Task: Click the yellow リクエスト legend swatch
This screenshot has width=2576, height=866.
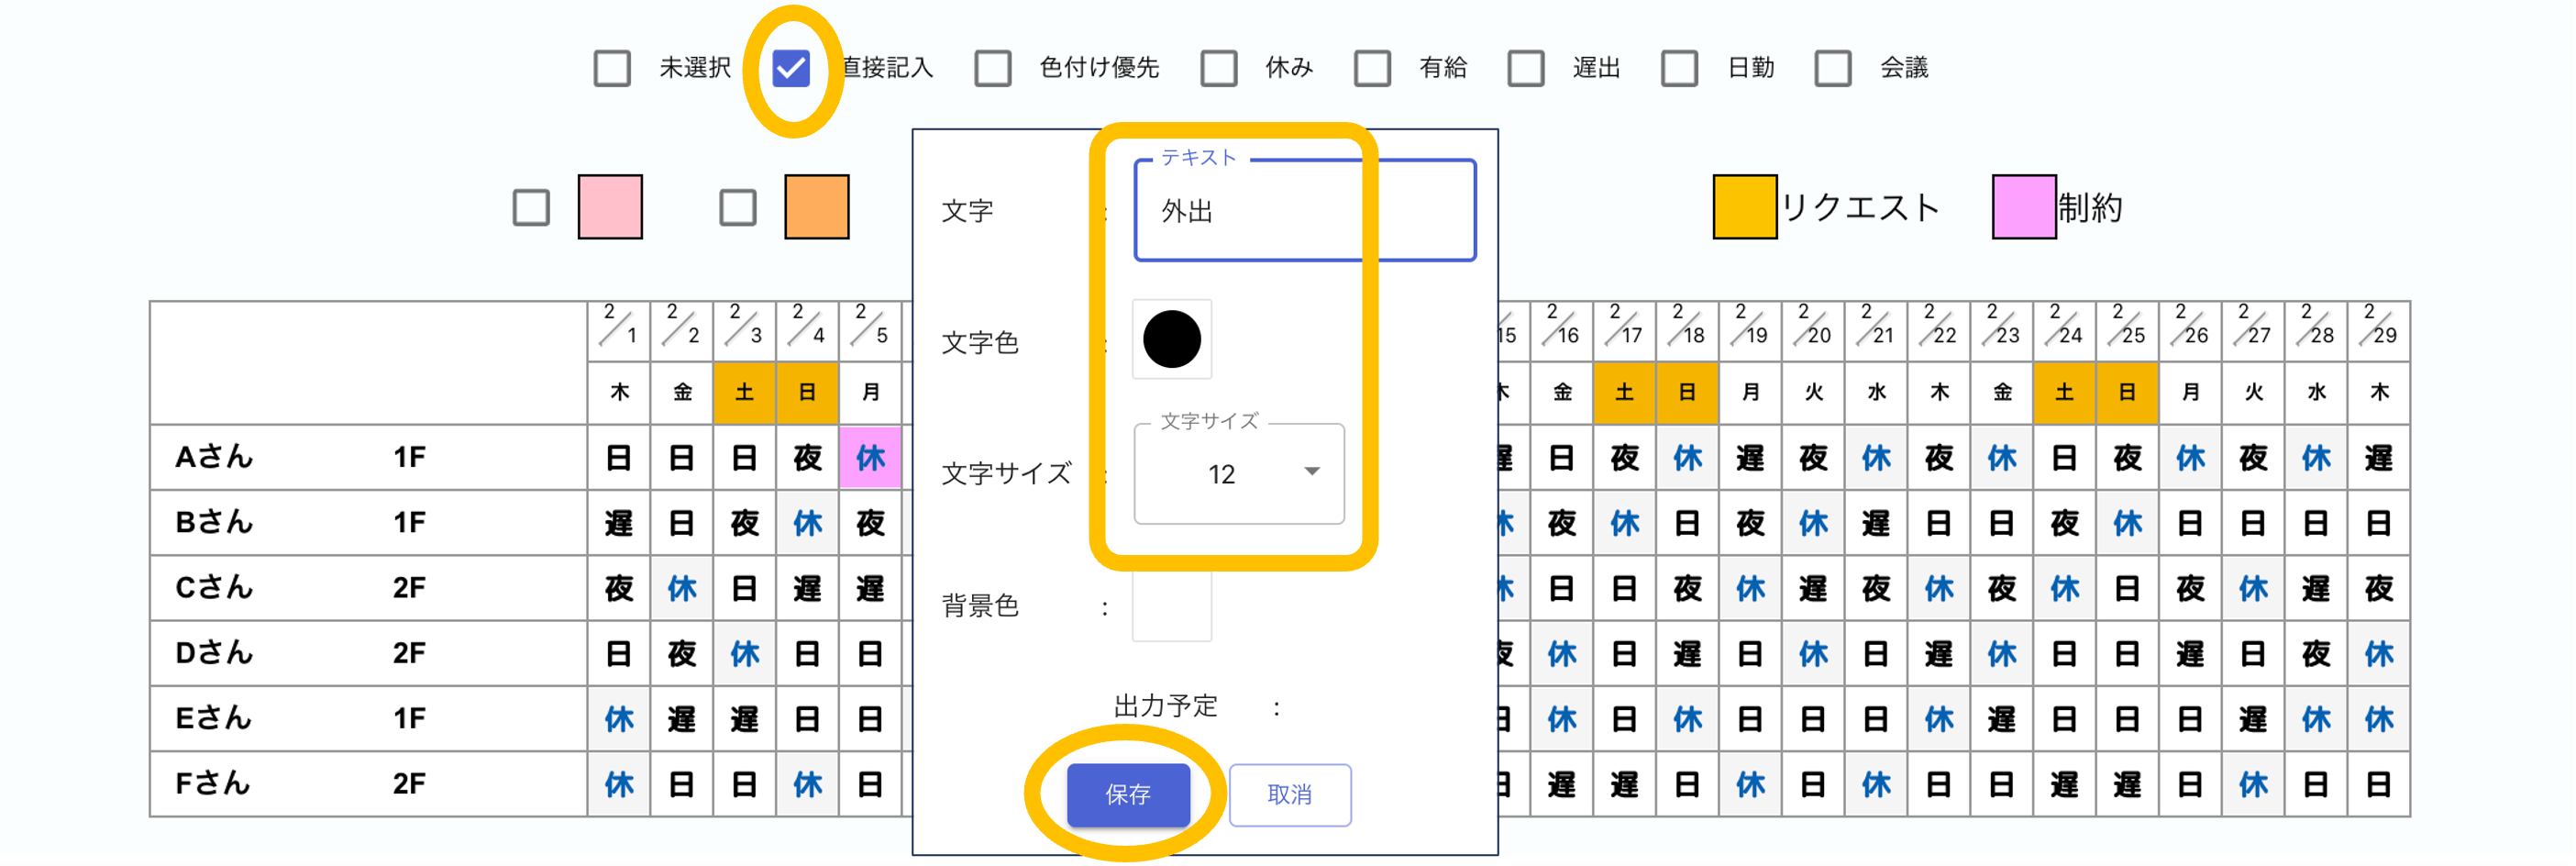Action: (x=1744, y=207)
